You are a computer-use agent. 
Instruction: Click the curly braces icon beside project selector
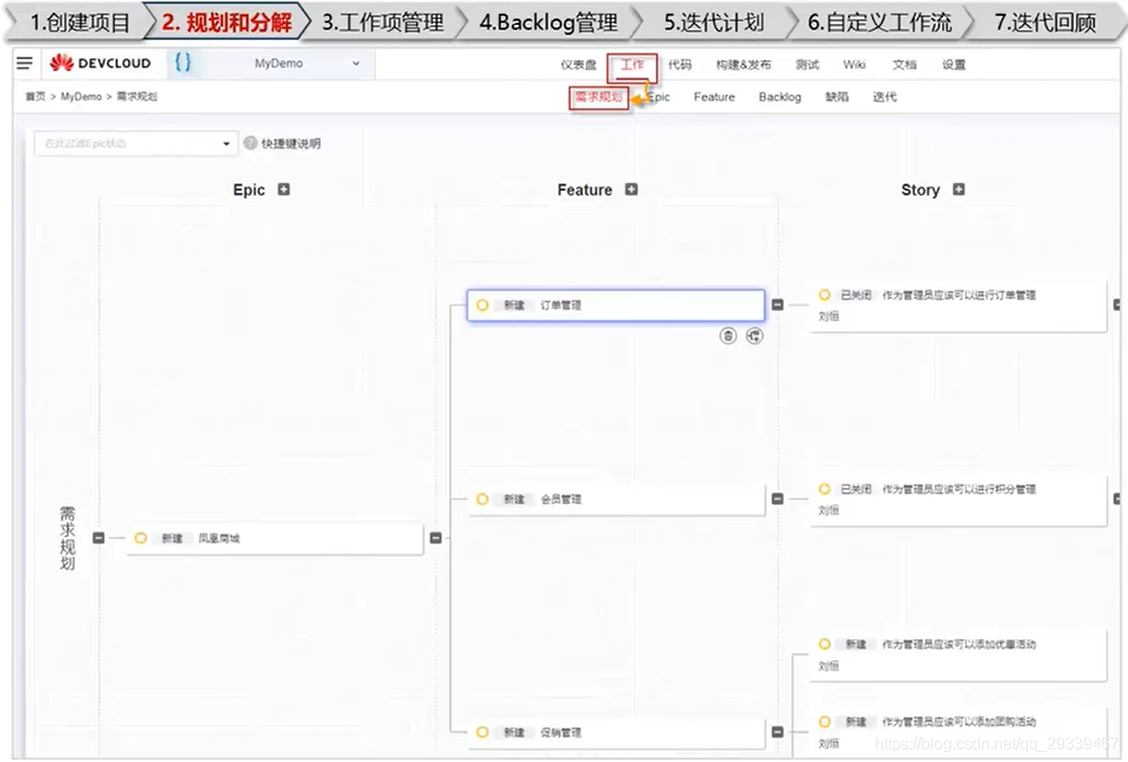(x=182, y=63)
